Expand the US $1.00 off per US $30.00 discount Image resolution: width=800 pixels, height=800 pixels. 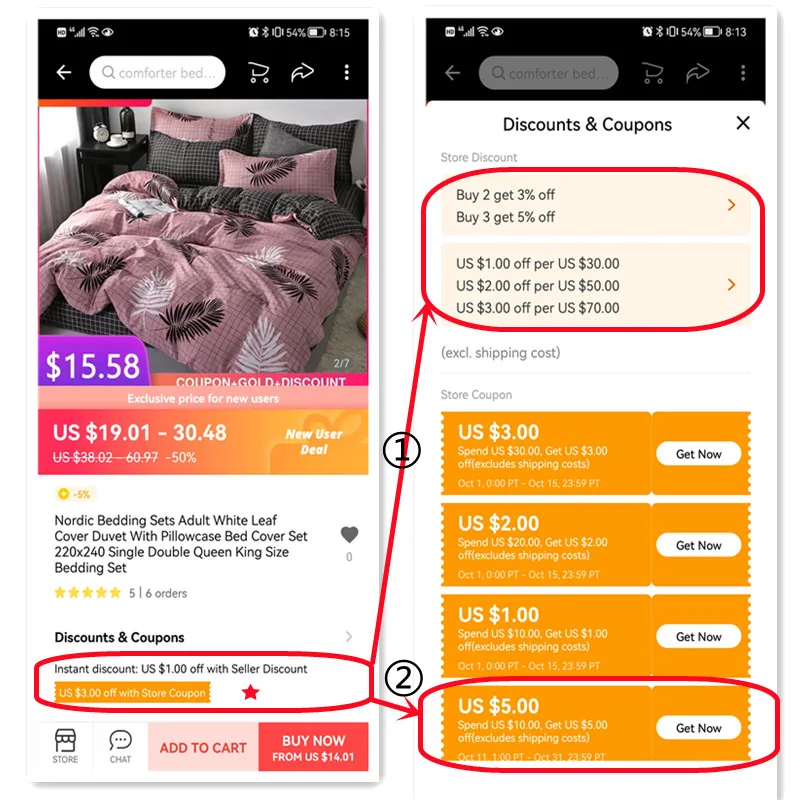click(732, 285)
